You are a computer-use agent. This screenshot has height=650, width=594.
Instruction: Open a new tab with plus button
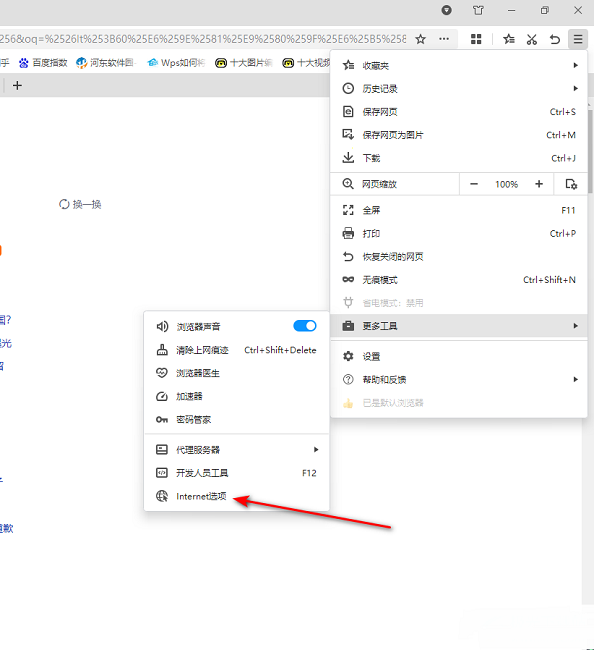tap(17, 86)
